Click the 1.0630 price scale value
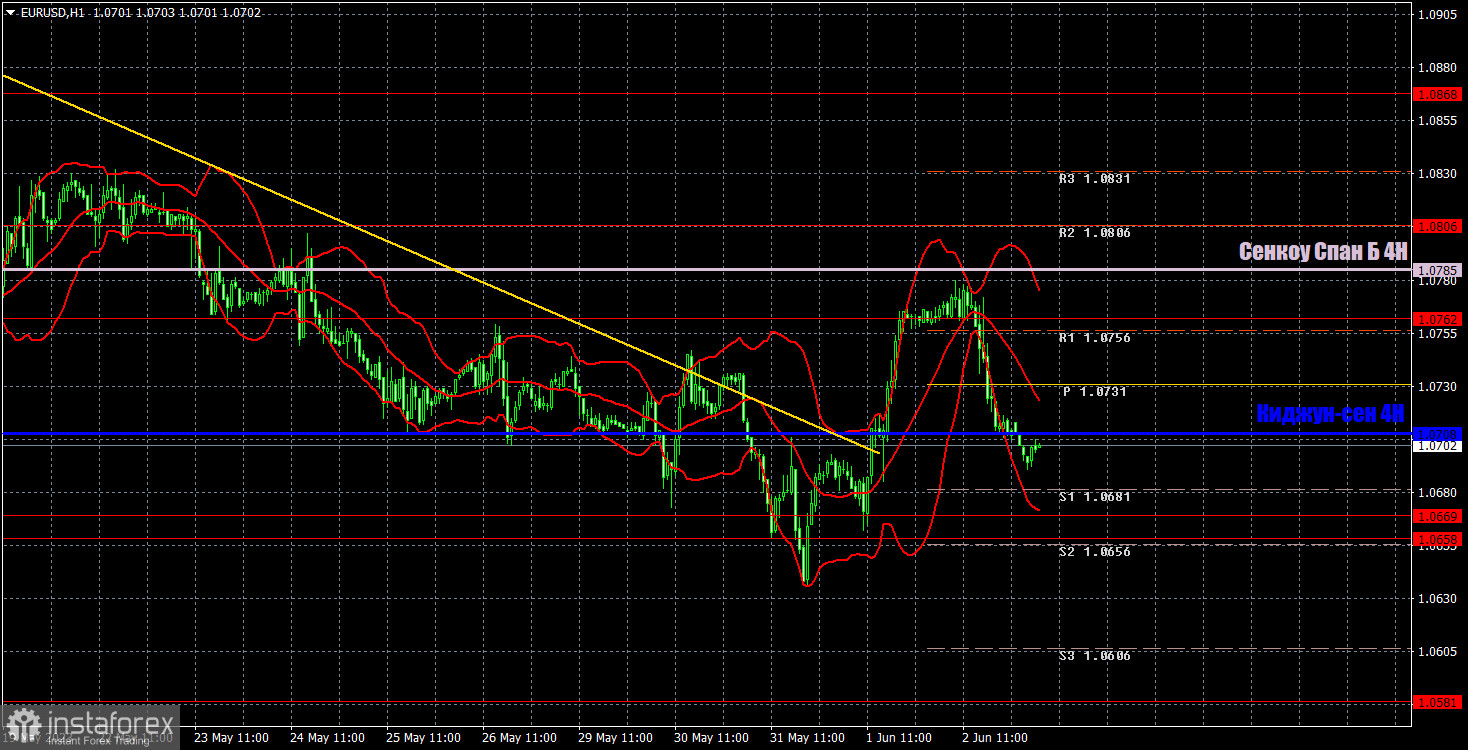The width and height of the screenshot is (1468, 750). pyautogui.click(x=1438, y=598)
